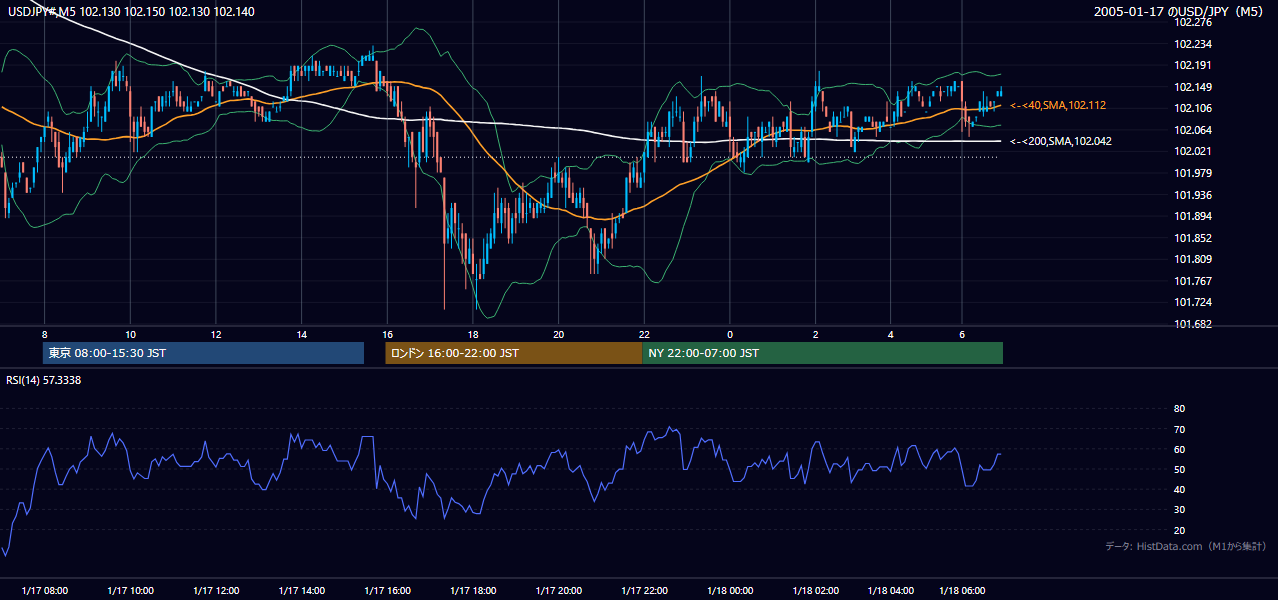
Task: Select the 東京 08:00-15:30 JST session bar
Action: 203,353
